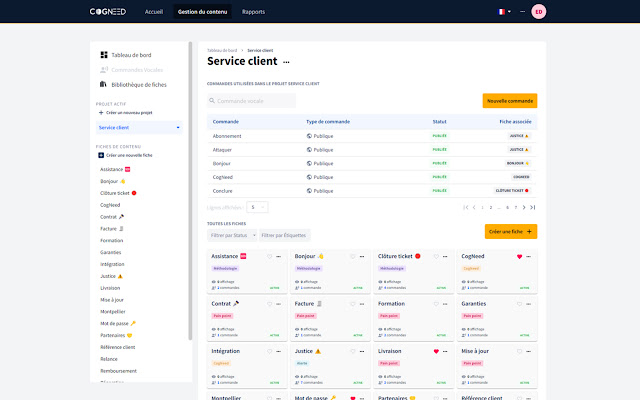Click the Créer une fiche button
Viewport: 640px width, 400px height.
[510, 231]
